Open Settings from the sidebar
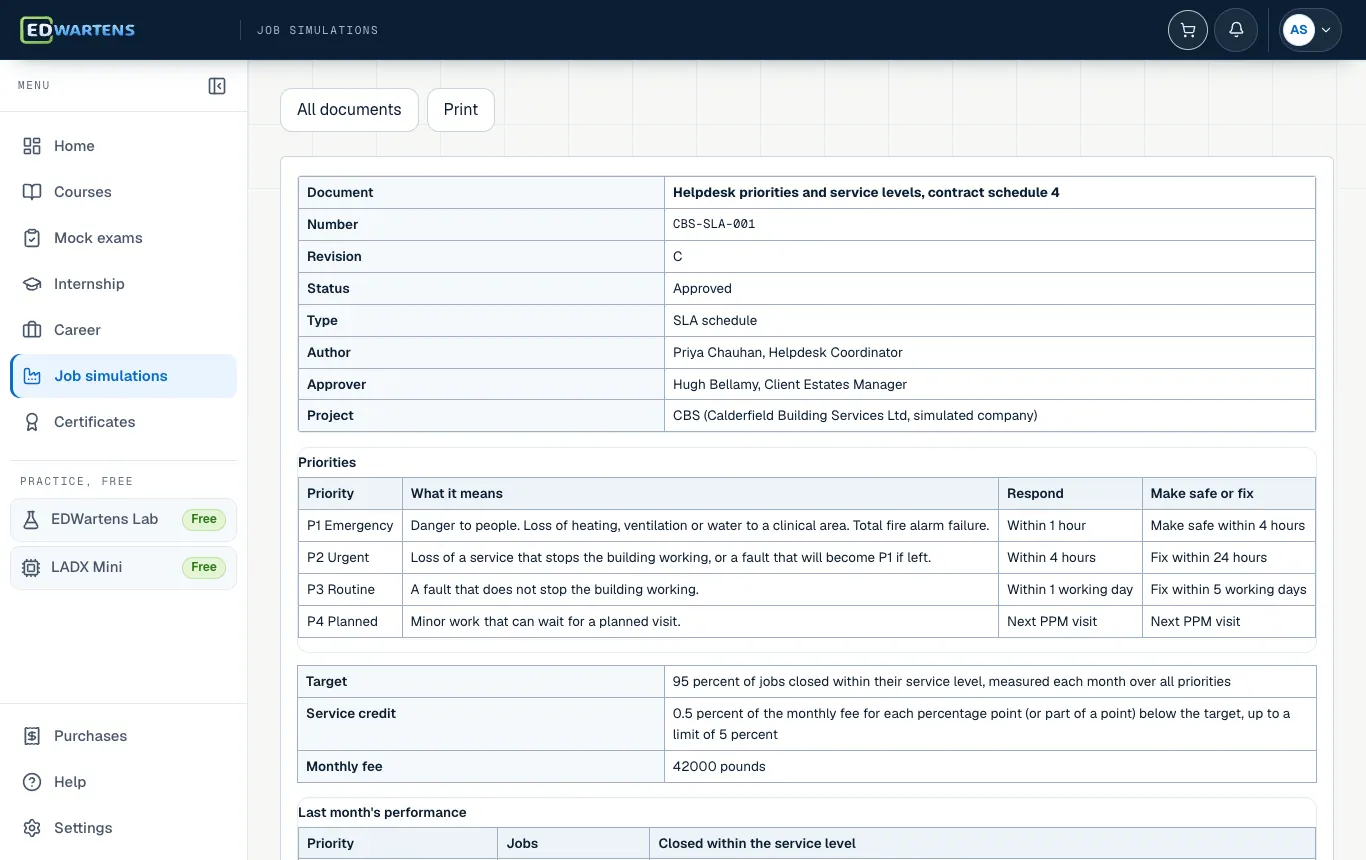The height and width of the screenshot is (860, 1366). click(x=124, y=828)
